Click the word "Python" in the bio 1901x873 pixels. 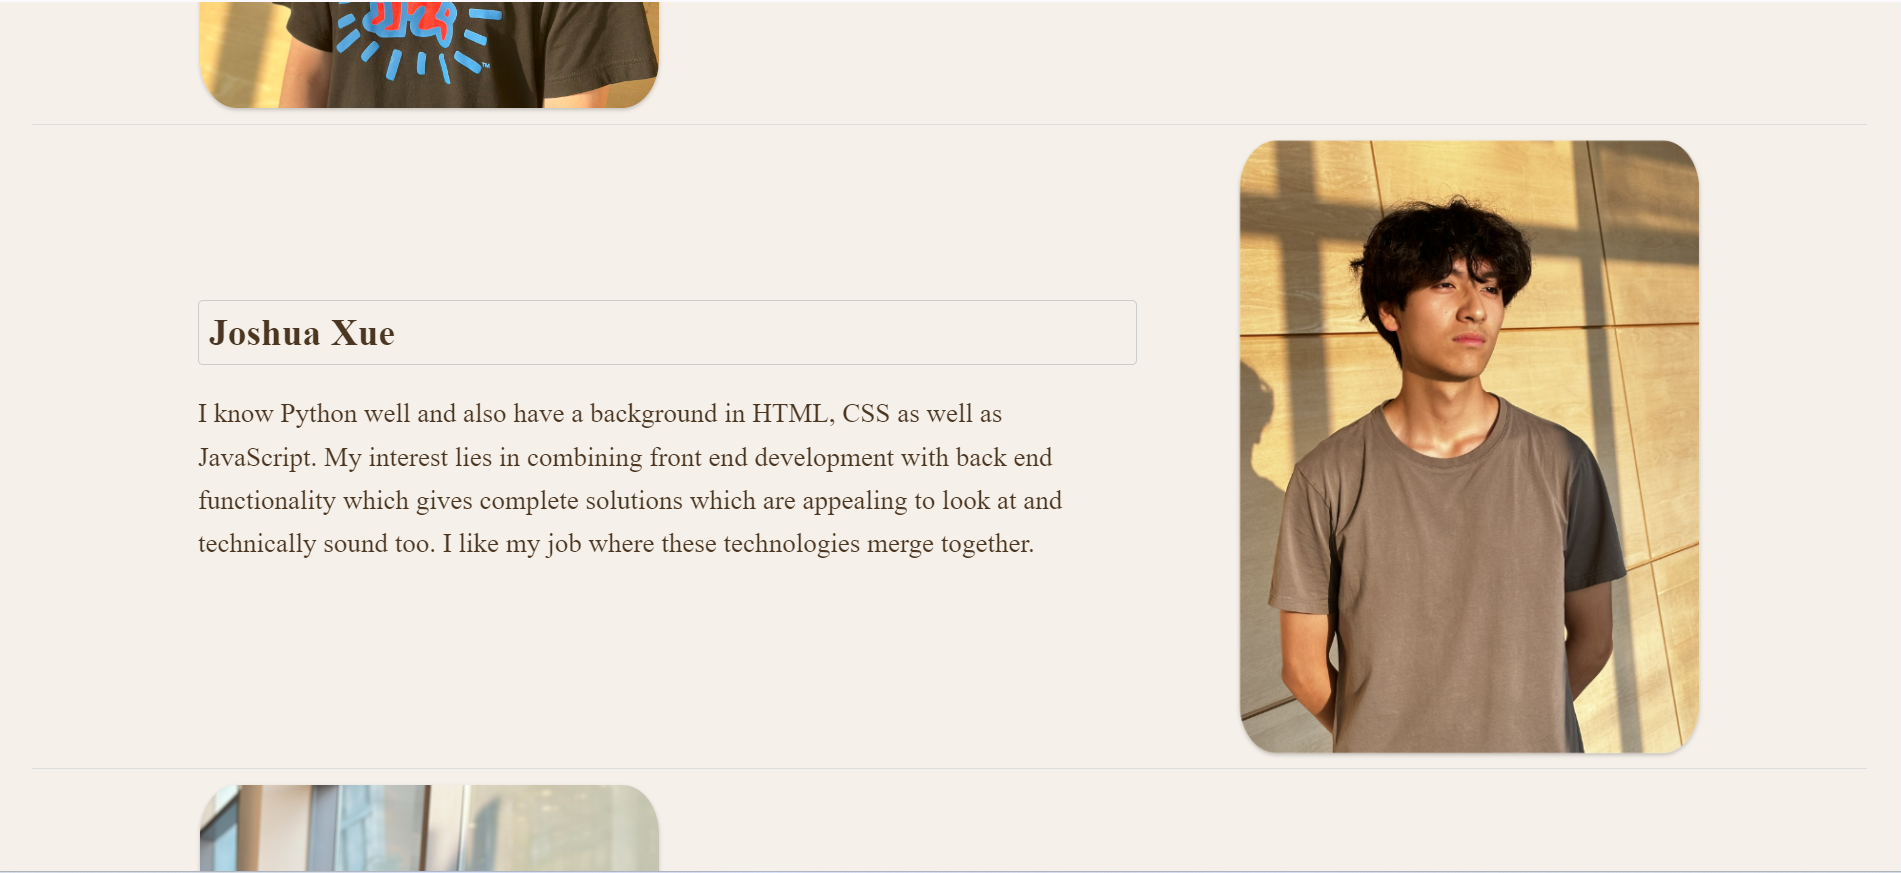318,414
